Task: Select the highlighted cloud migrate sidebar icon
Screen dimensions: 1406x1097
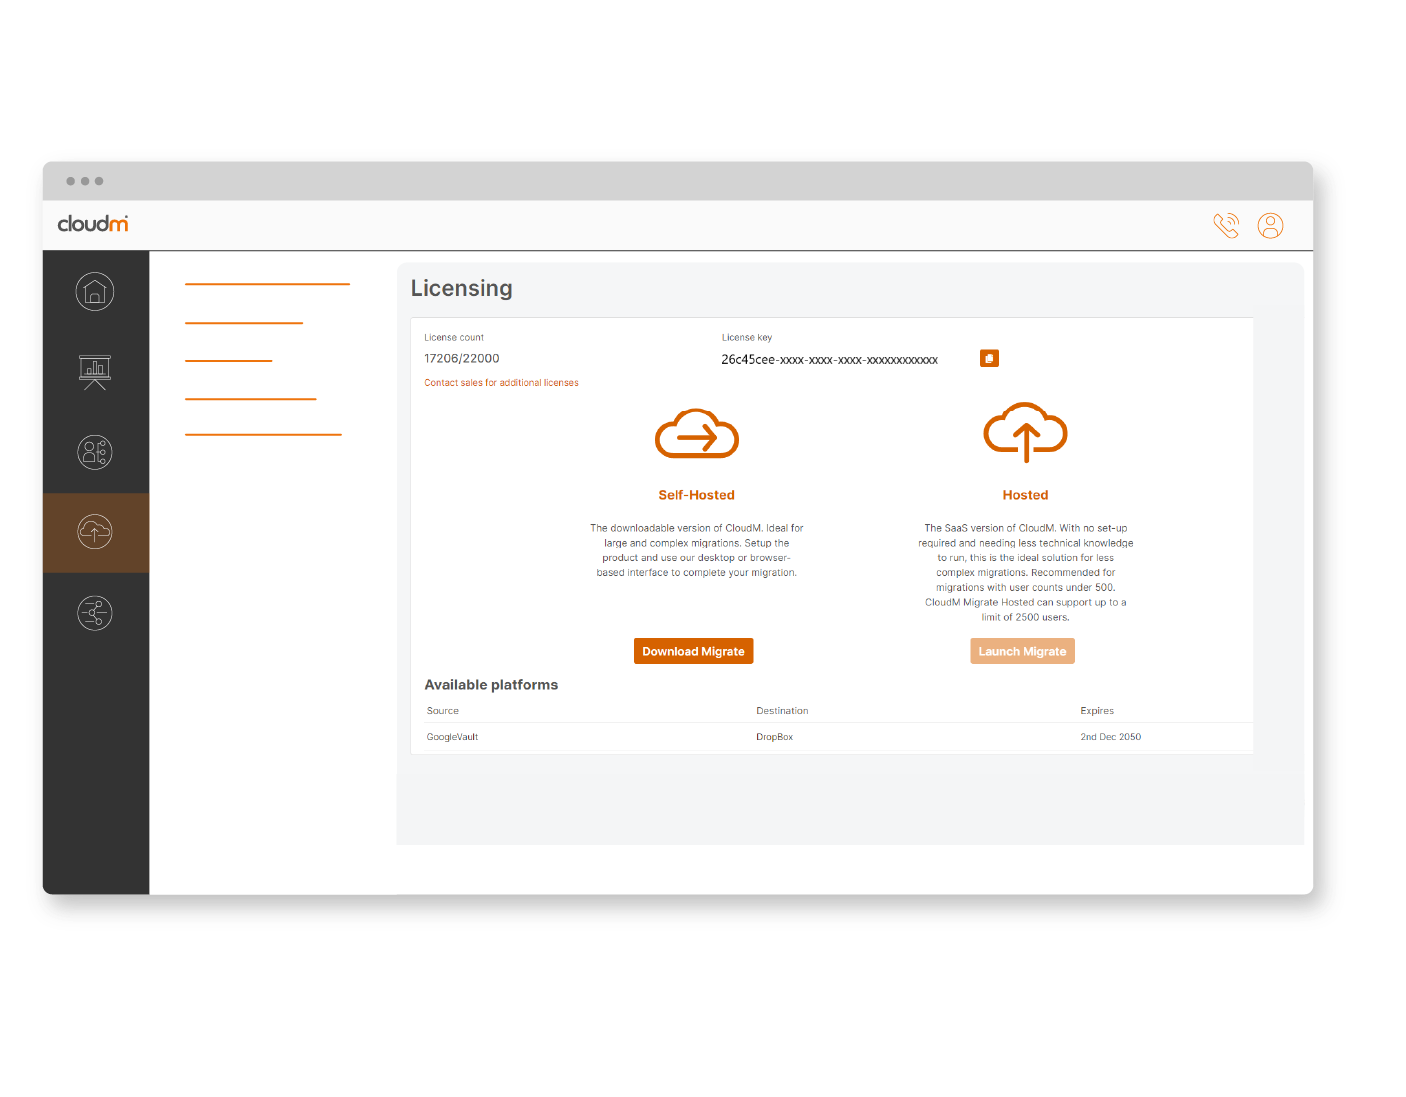Action: click(95, 532)
